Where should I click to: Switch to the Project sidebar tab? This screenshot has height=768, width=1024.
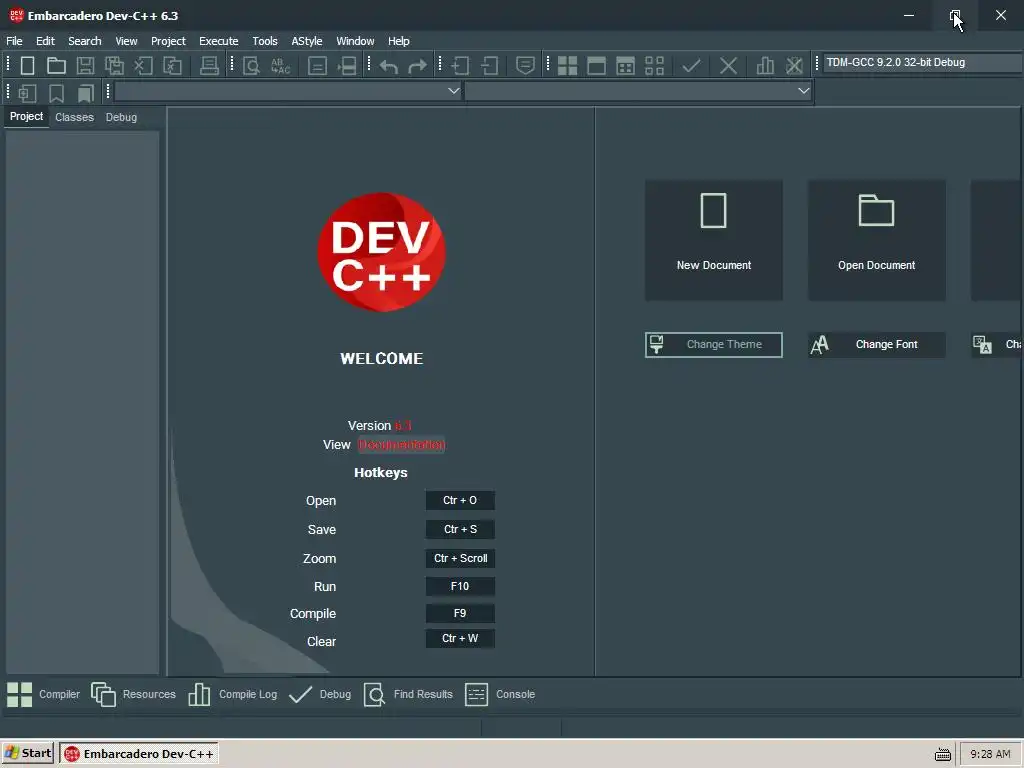27,116
